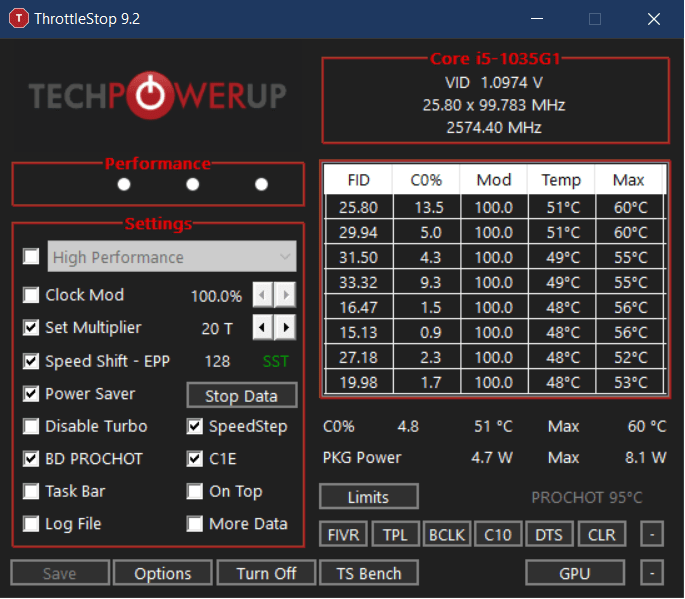Enable the High Performance power plan checkbox

31,256
